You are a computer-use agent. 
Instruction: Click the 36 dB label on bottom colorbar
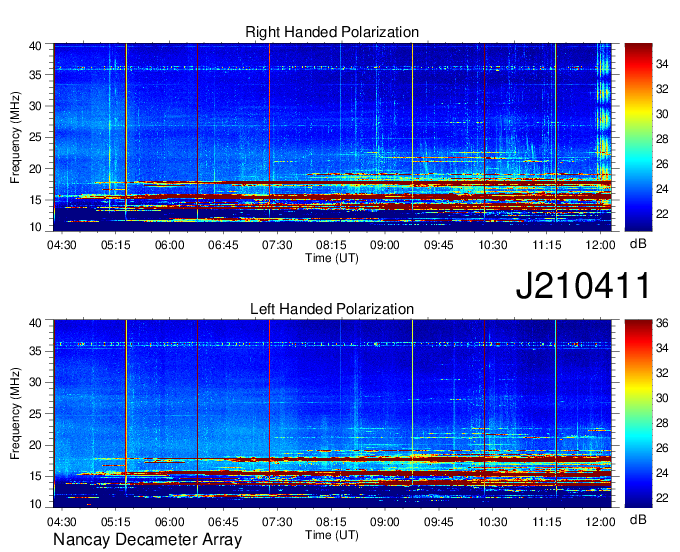click(x=662, y=323)
